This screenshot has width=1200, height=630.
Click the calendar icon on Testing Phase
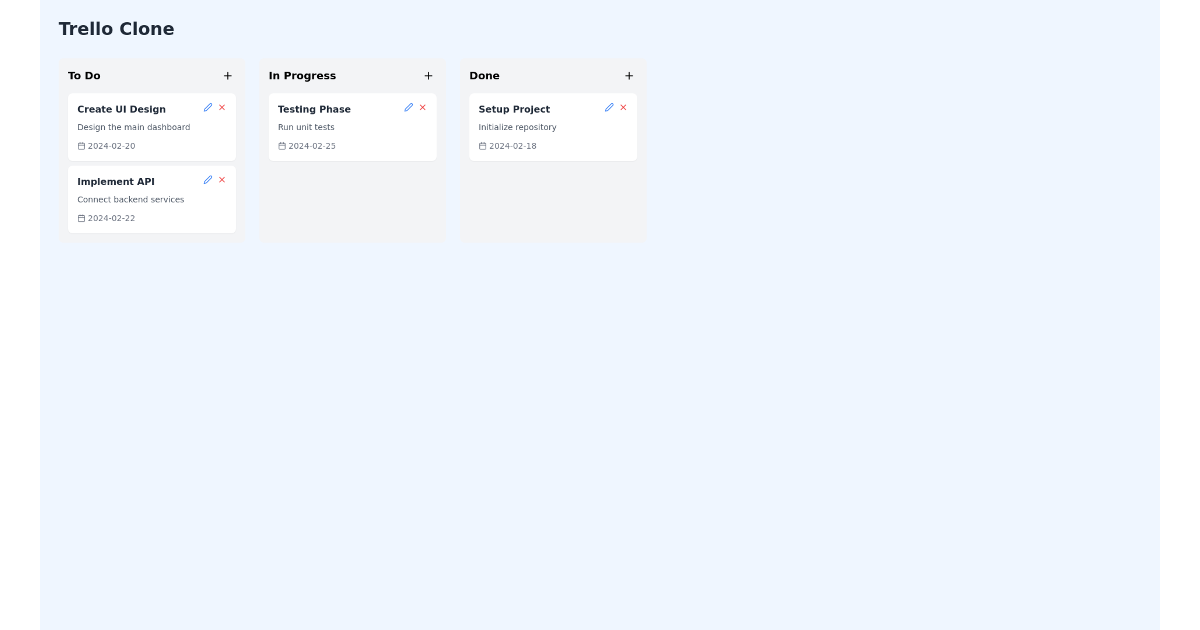283,145
